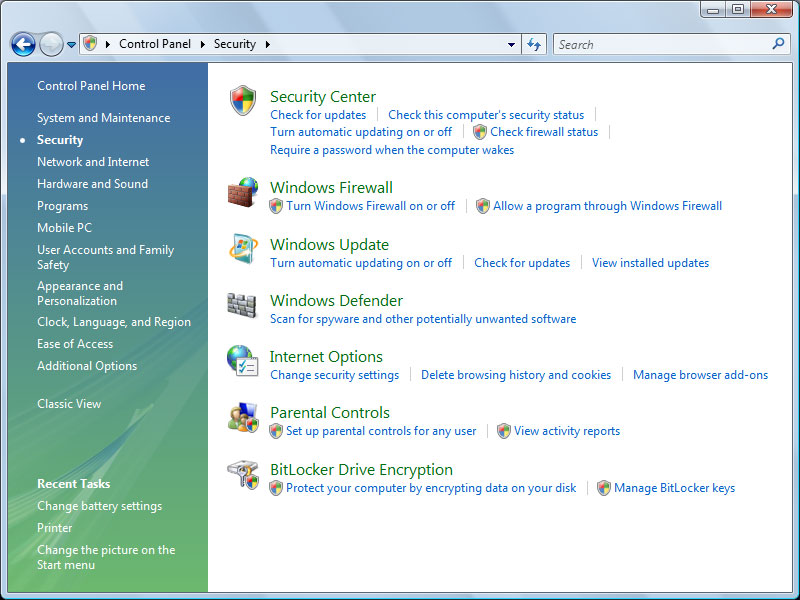800x600 pixels.
Task: Open User Accounts and Family Safety
Action: (x=106, y=257)
